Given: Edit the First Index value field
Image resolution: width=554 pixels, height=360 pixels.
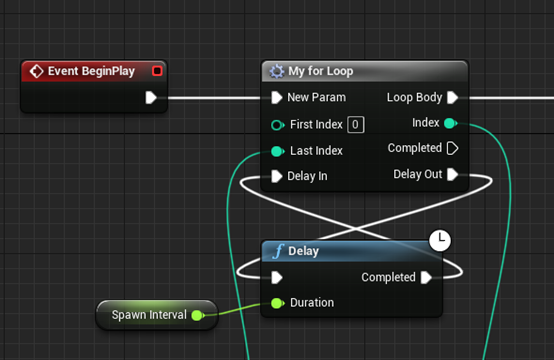Looking at the screenshot, I should [355, 124].
